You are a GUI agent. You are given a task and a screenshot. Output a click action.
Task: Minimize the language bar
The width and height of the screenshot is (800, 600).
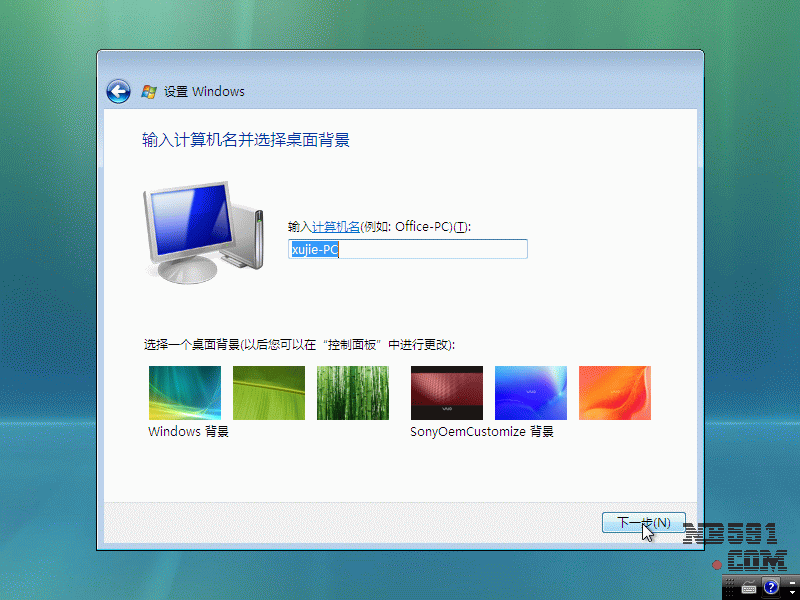pyautogui.click(x=792, y=583)
